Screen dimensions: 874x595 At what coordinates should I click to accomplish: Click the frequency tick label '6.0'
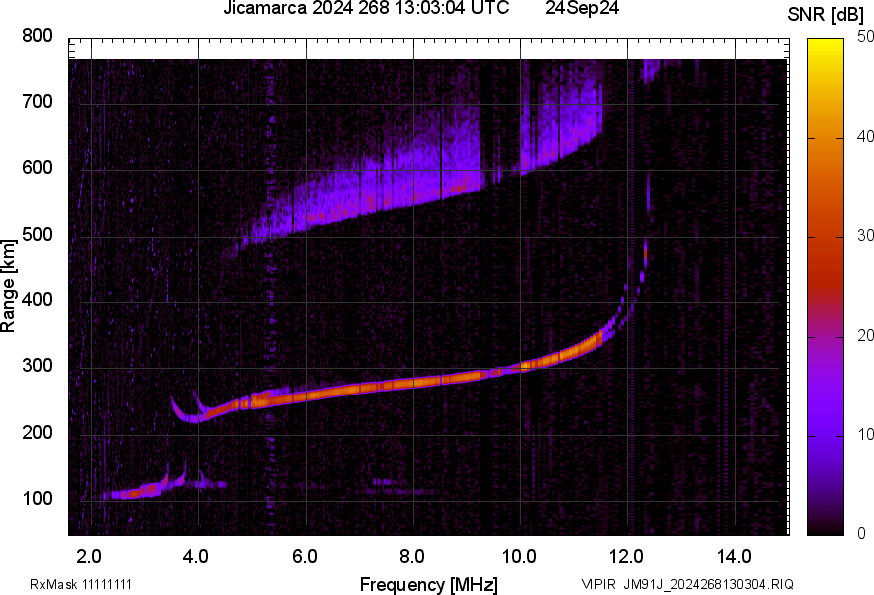point(304,557)
